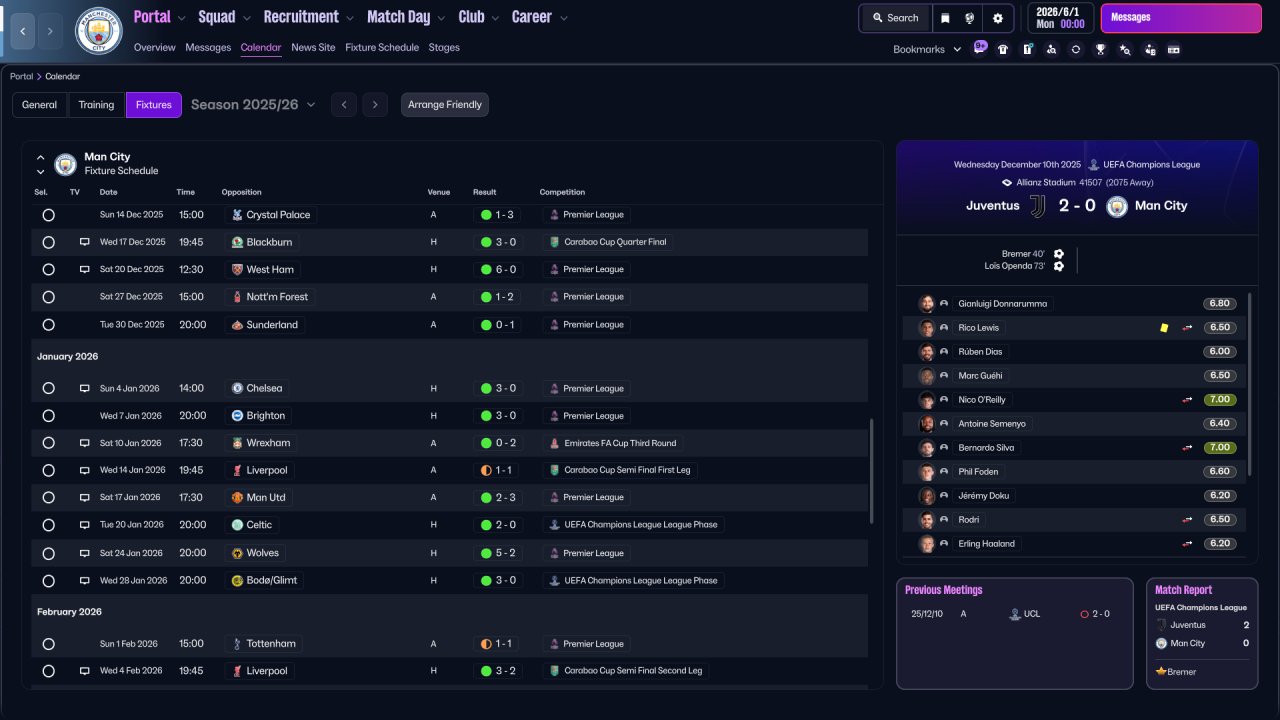Click the up chevron beside Man City Fixture Schedule

point(41,157)
